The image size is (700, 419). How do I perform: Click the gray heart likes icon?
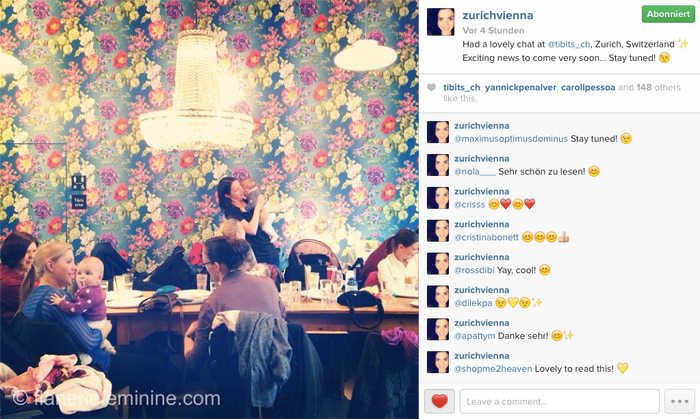pos(431,87)
